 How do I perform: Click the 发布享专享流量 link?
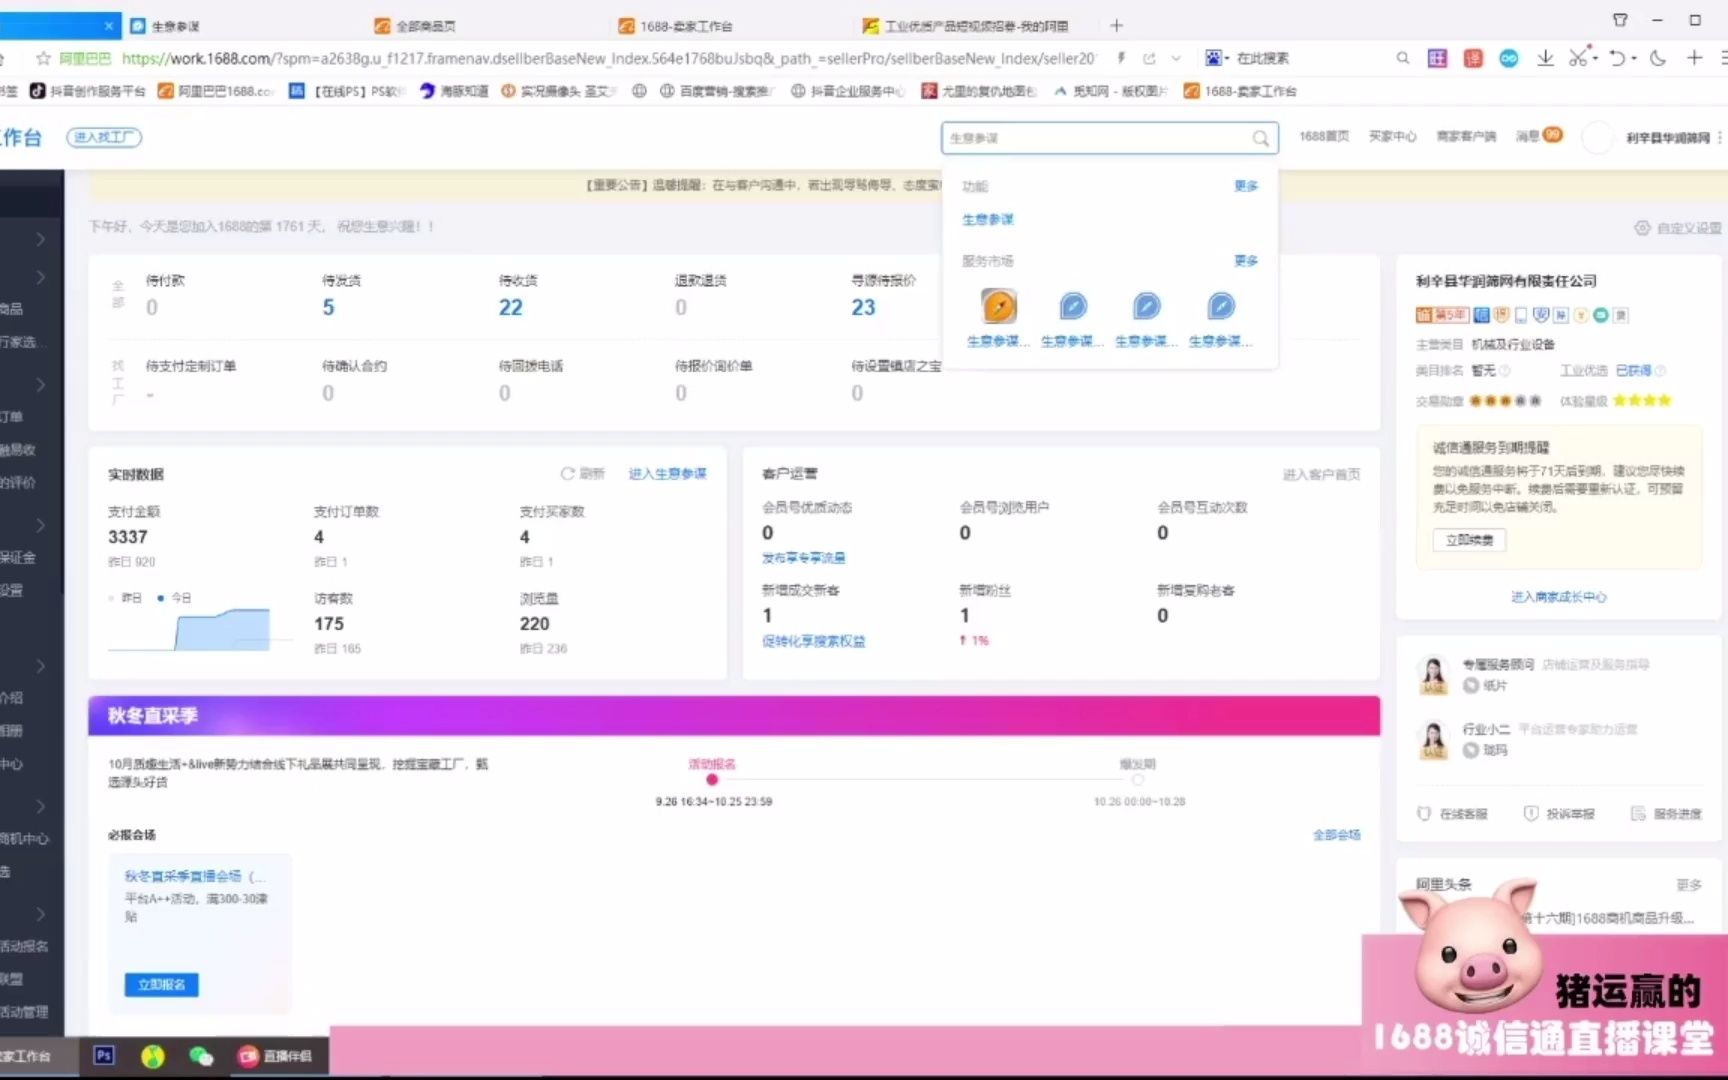[x=803, y=558]
